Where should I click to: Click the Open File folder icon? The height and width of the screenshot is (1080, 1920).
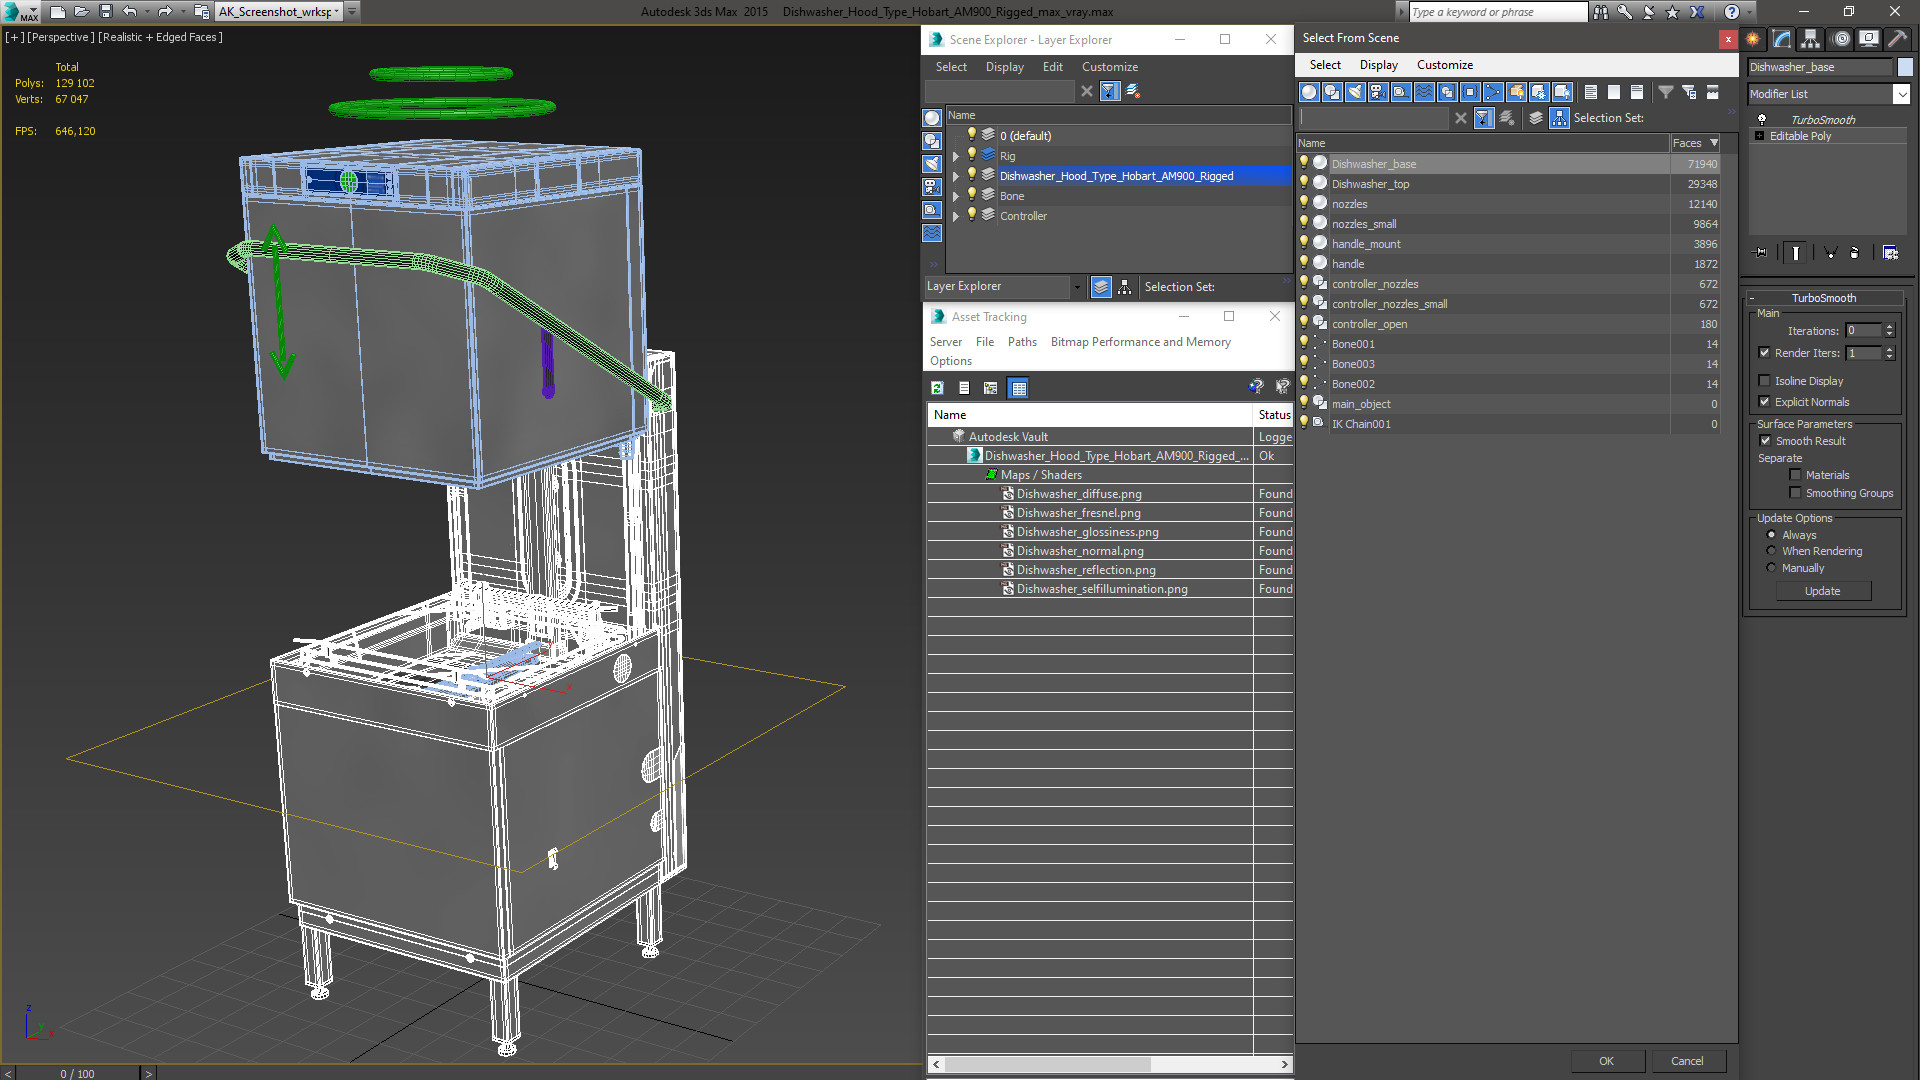tap(82, 12)
